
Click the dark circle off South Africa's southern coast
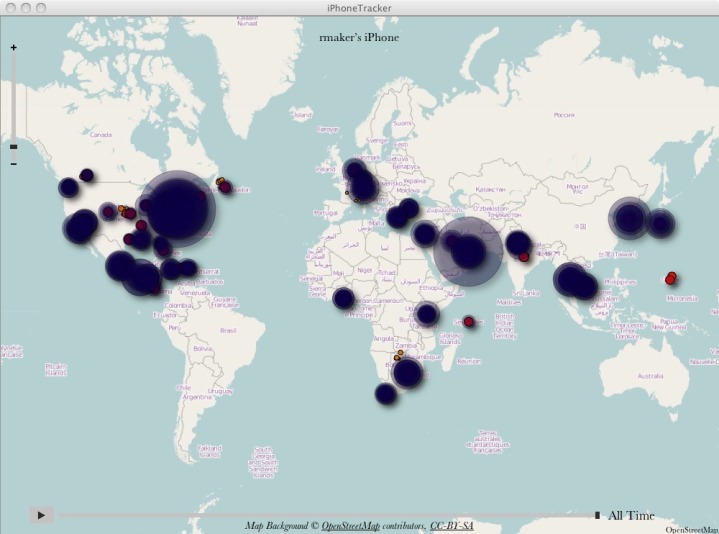(386, 393)
